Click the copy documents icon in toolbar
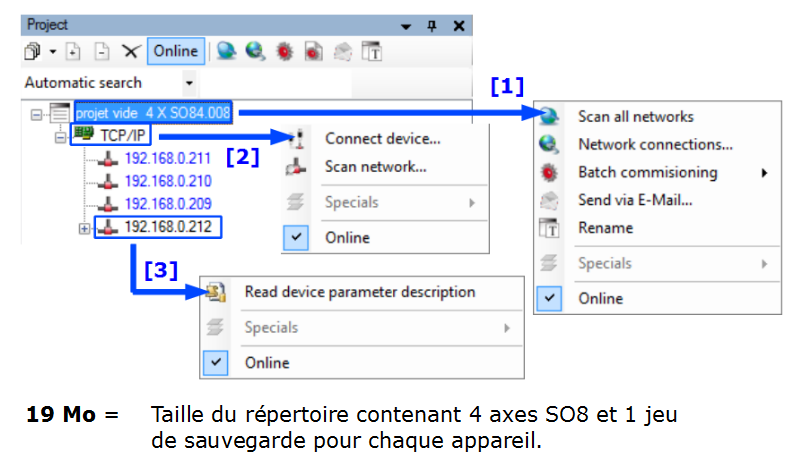Screen dimensions: 805x467 [x=31, y=50]
